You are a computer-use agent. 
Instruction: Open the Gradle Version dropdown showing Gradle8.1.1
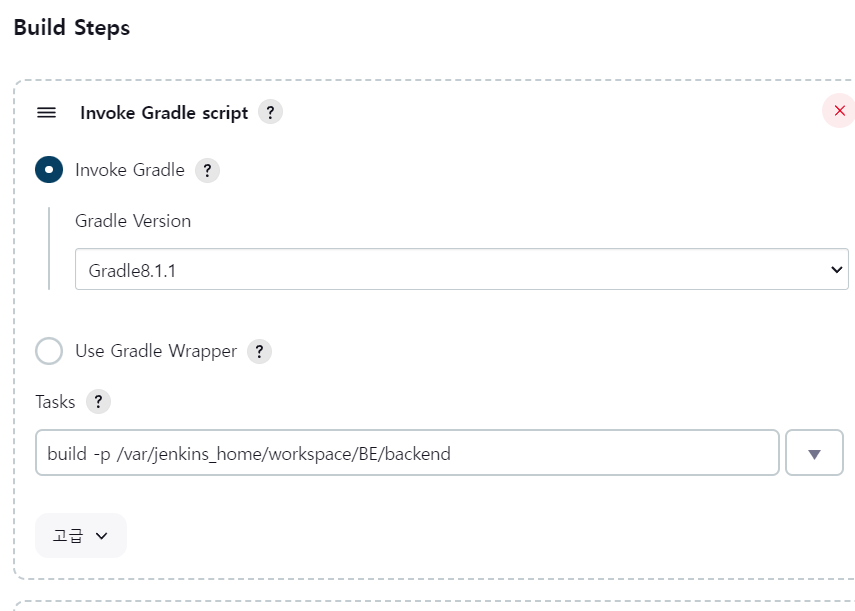pyautogui.click(x=462, y=269)
